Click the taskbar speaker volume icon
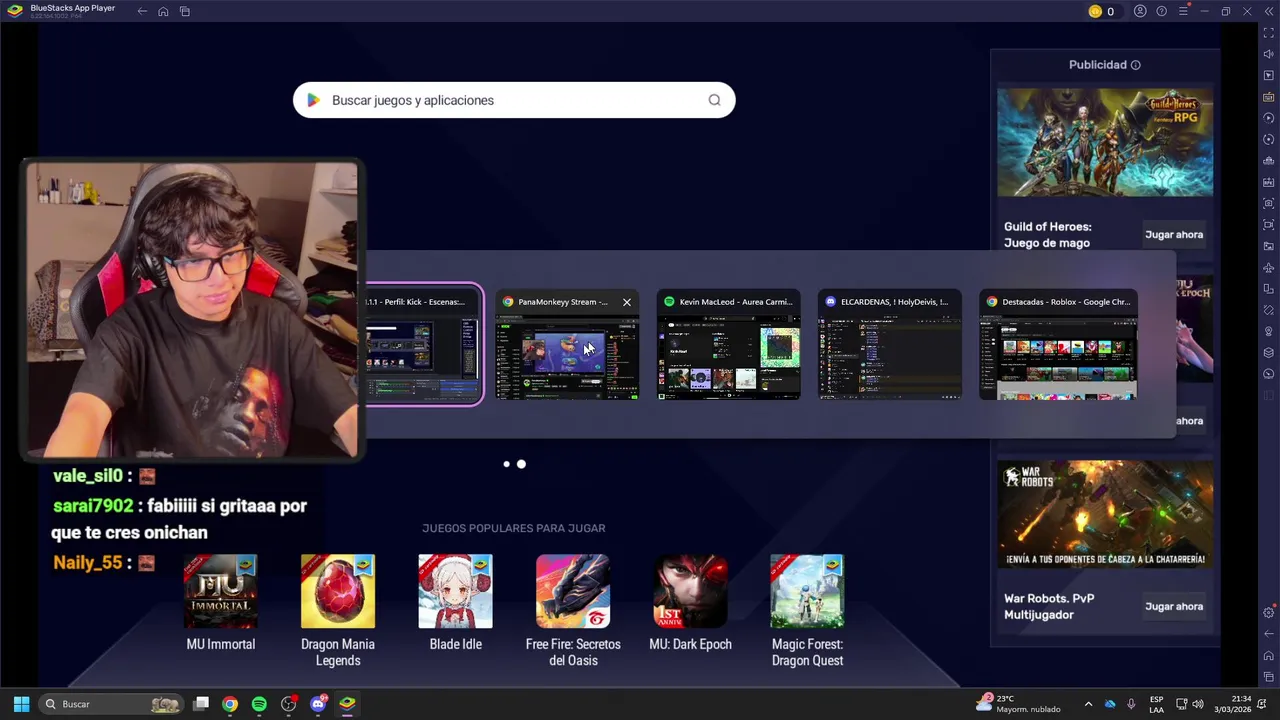 pyautogui.click(x=1198, y=704)
